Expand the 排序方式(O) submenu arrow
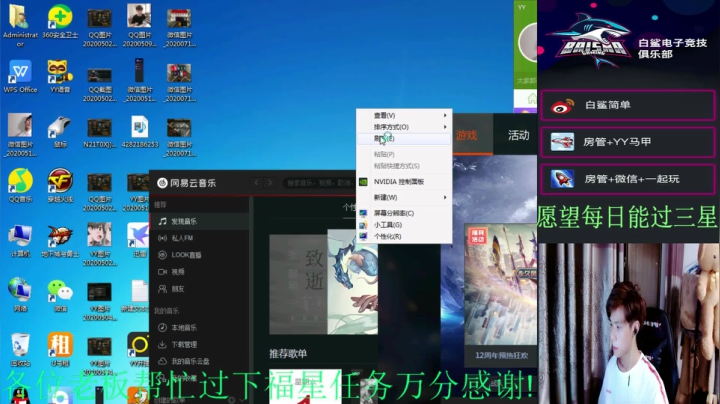The height and width of the screenshot is (404, 720). pyautogui.click(x=444, y=127)
